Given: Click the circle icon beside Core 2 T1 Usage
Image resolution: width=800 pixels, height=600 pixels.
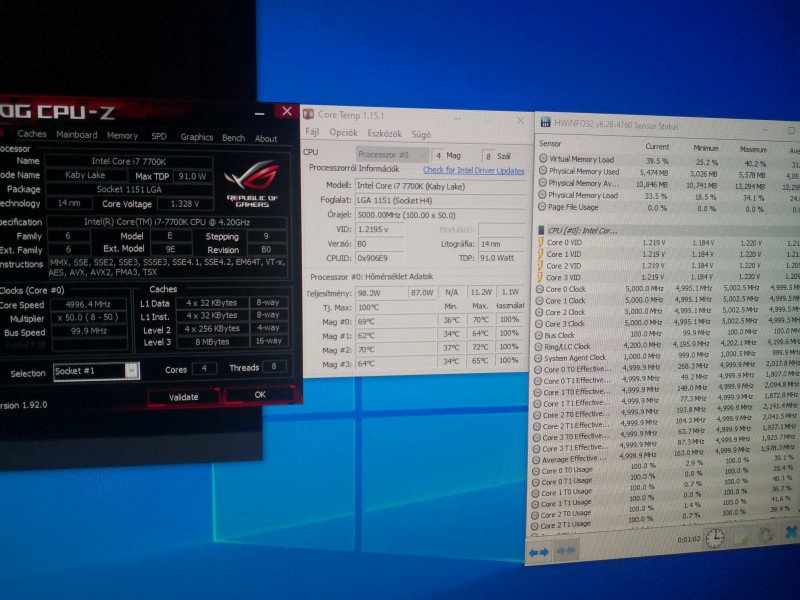Looking at the screenshot, I should [x=535, y=526].
